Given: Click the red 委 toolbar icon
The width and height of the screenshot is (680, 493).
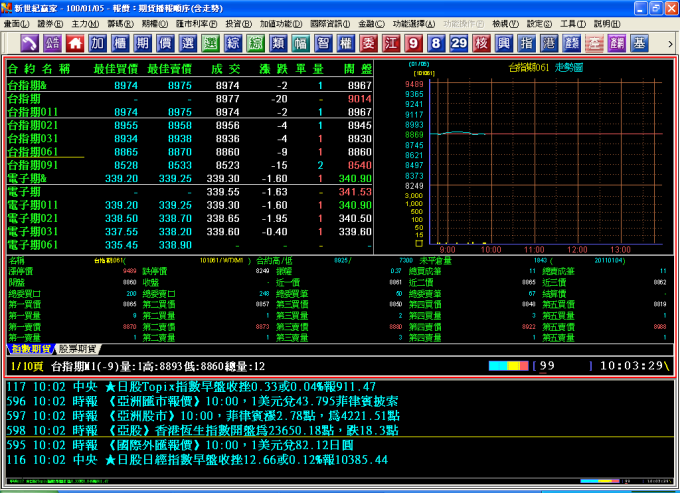Looking at the screenshot, I should tap(368, 43).
